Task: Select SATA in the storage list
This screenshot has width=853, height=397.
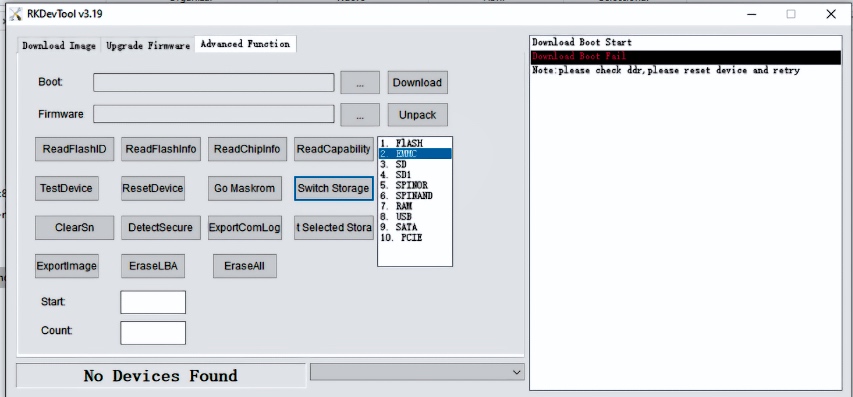Action: [x=415, y=227]
